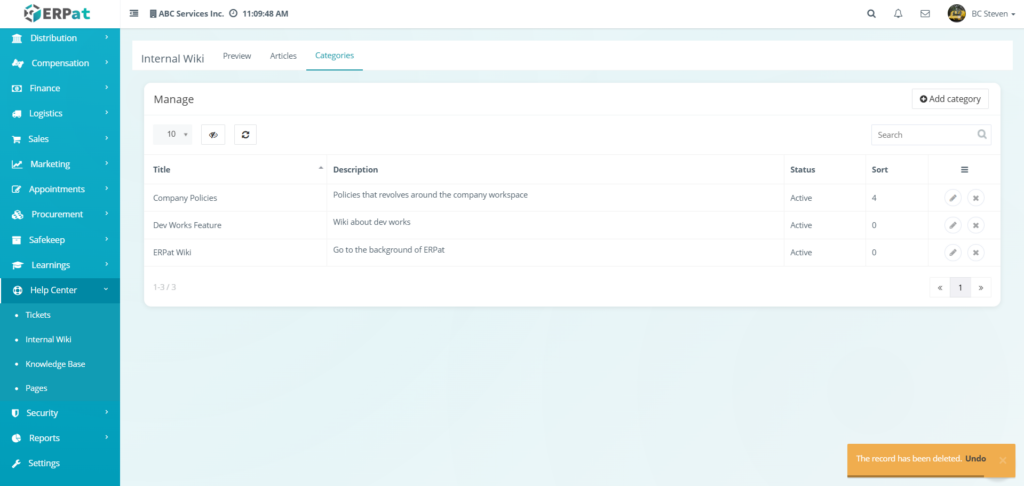
Task: Open search via the top bar magnifier icon
Action: click(x=871, y=13)
